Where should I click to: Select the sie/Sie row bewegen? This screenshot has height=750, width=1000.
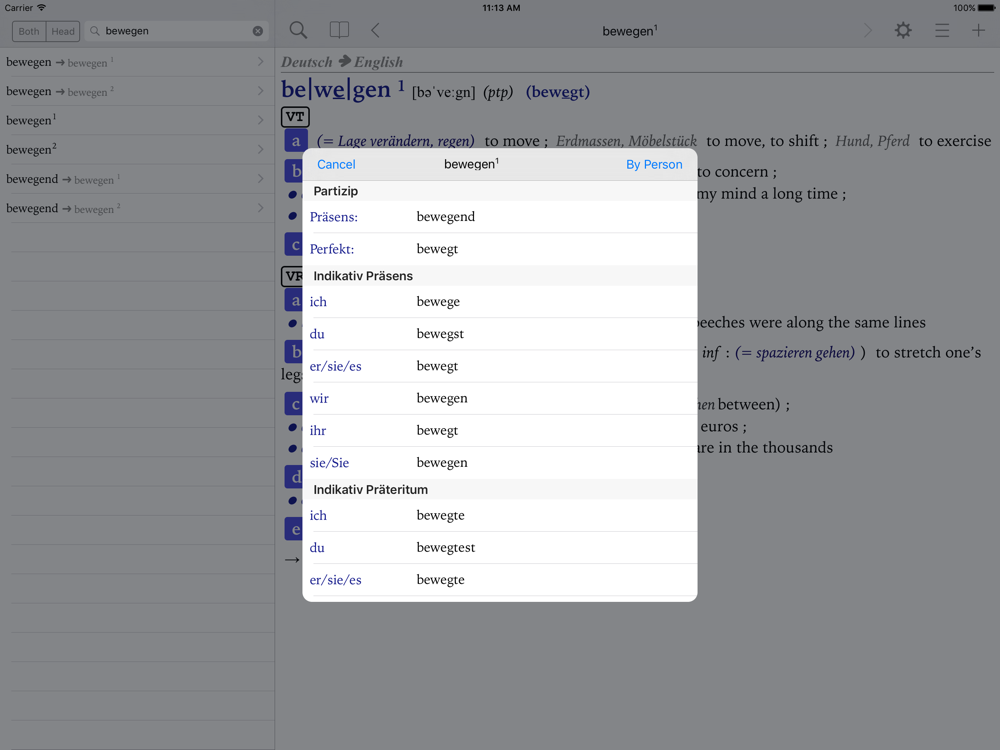pyautogui.click(x=499, y=462)
